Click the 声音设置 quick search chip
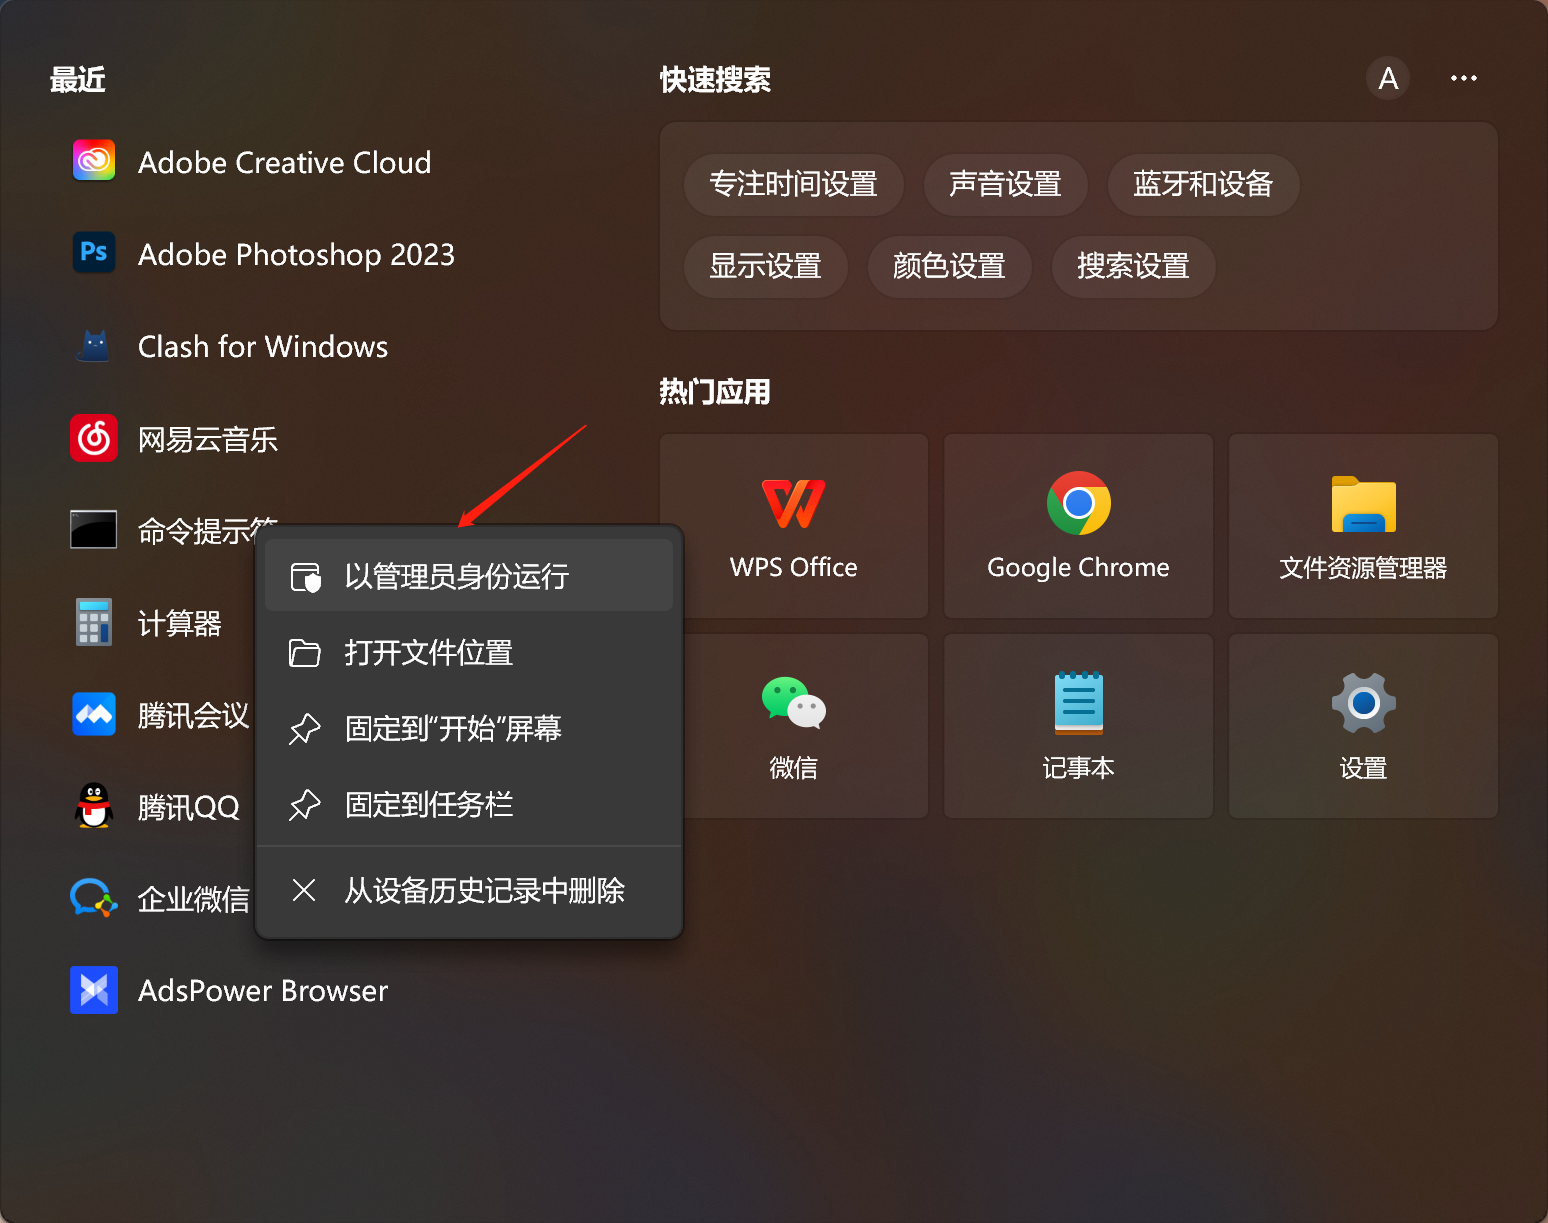Viewport: 1548px width, 1223px height. coord(1005,184)
